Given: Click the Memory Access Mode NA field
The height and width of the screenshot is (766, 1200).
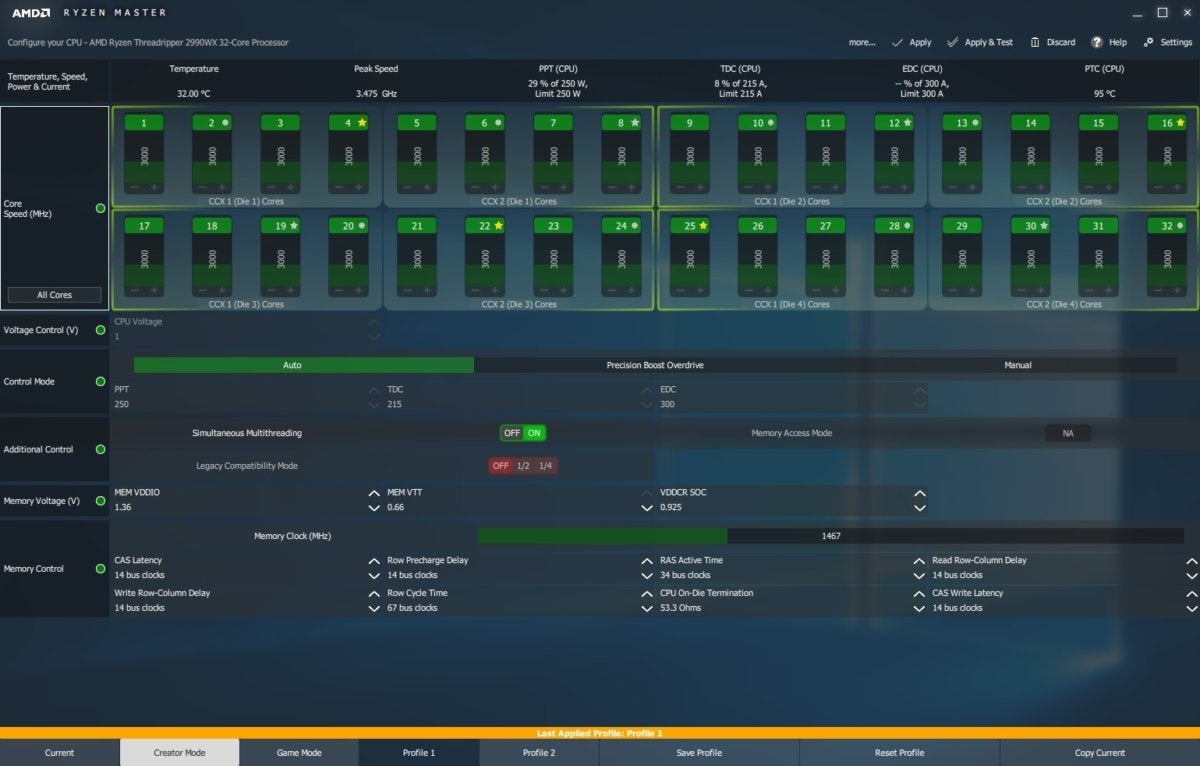Looking at the screenshot, I should [x=1068, y=433].
